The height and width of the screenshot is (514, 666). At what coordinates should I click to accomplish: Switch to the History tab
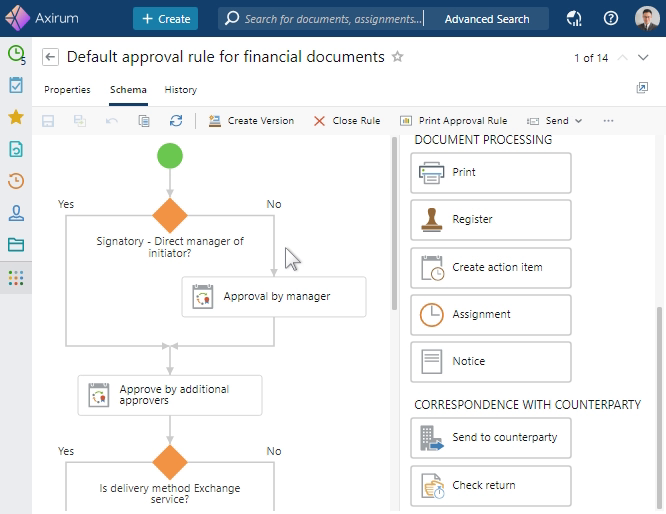(181, 90)
